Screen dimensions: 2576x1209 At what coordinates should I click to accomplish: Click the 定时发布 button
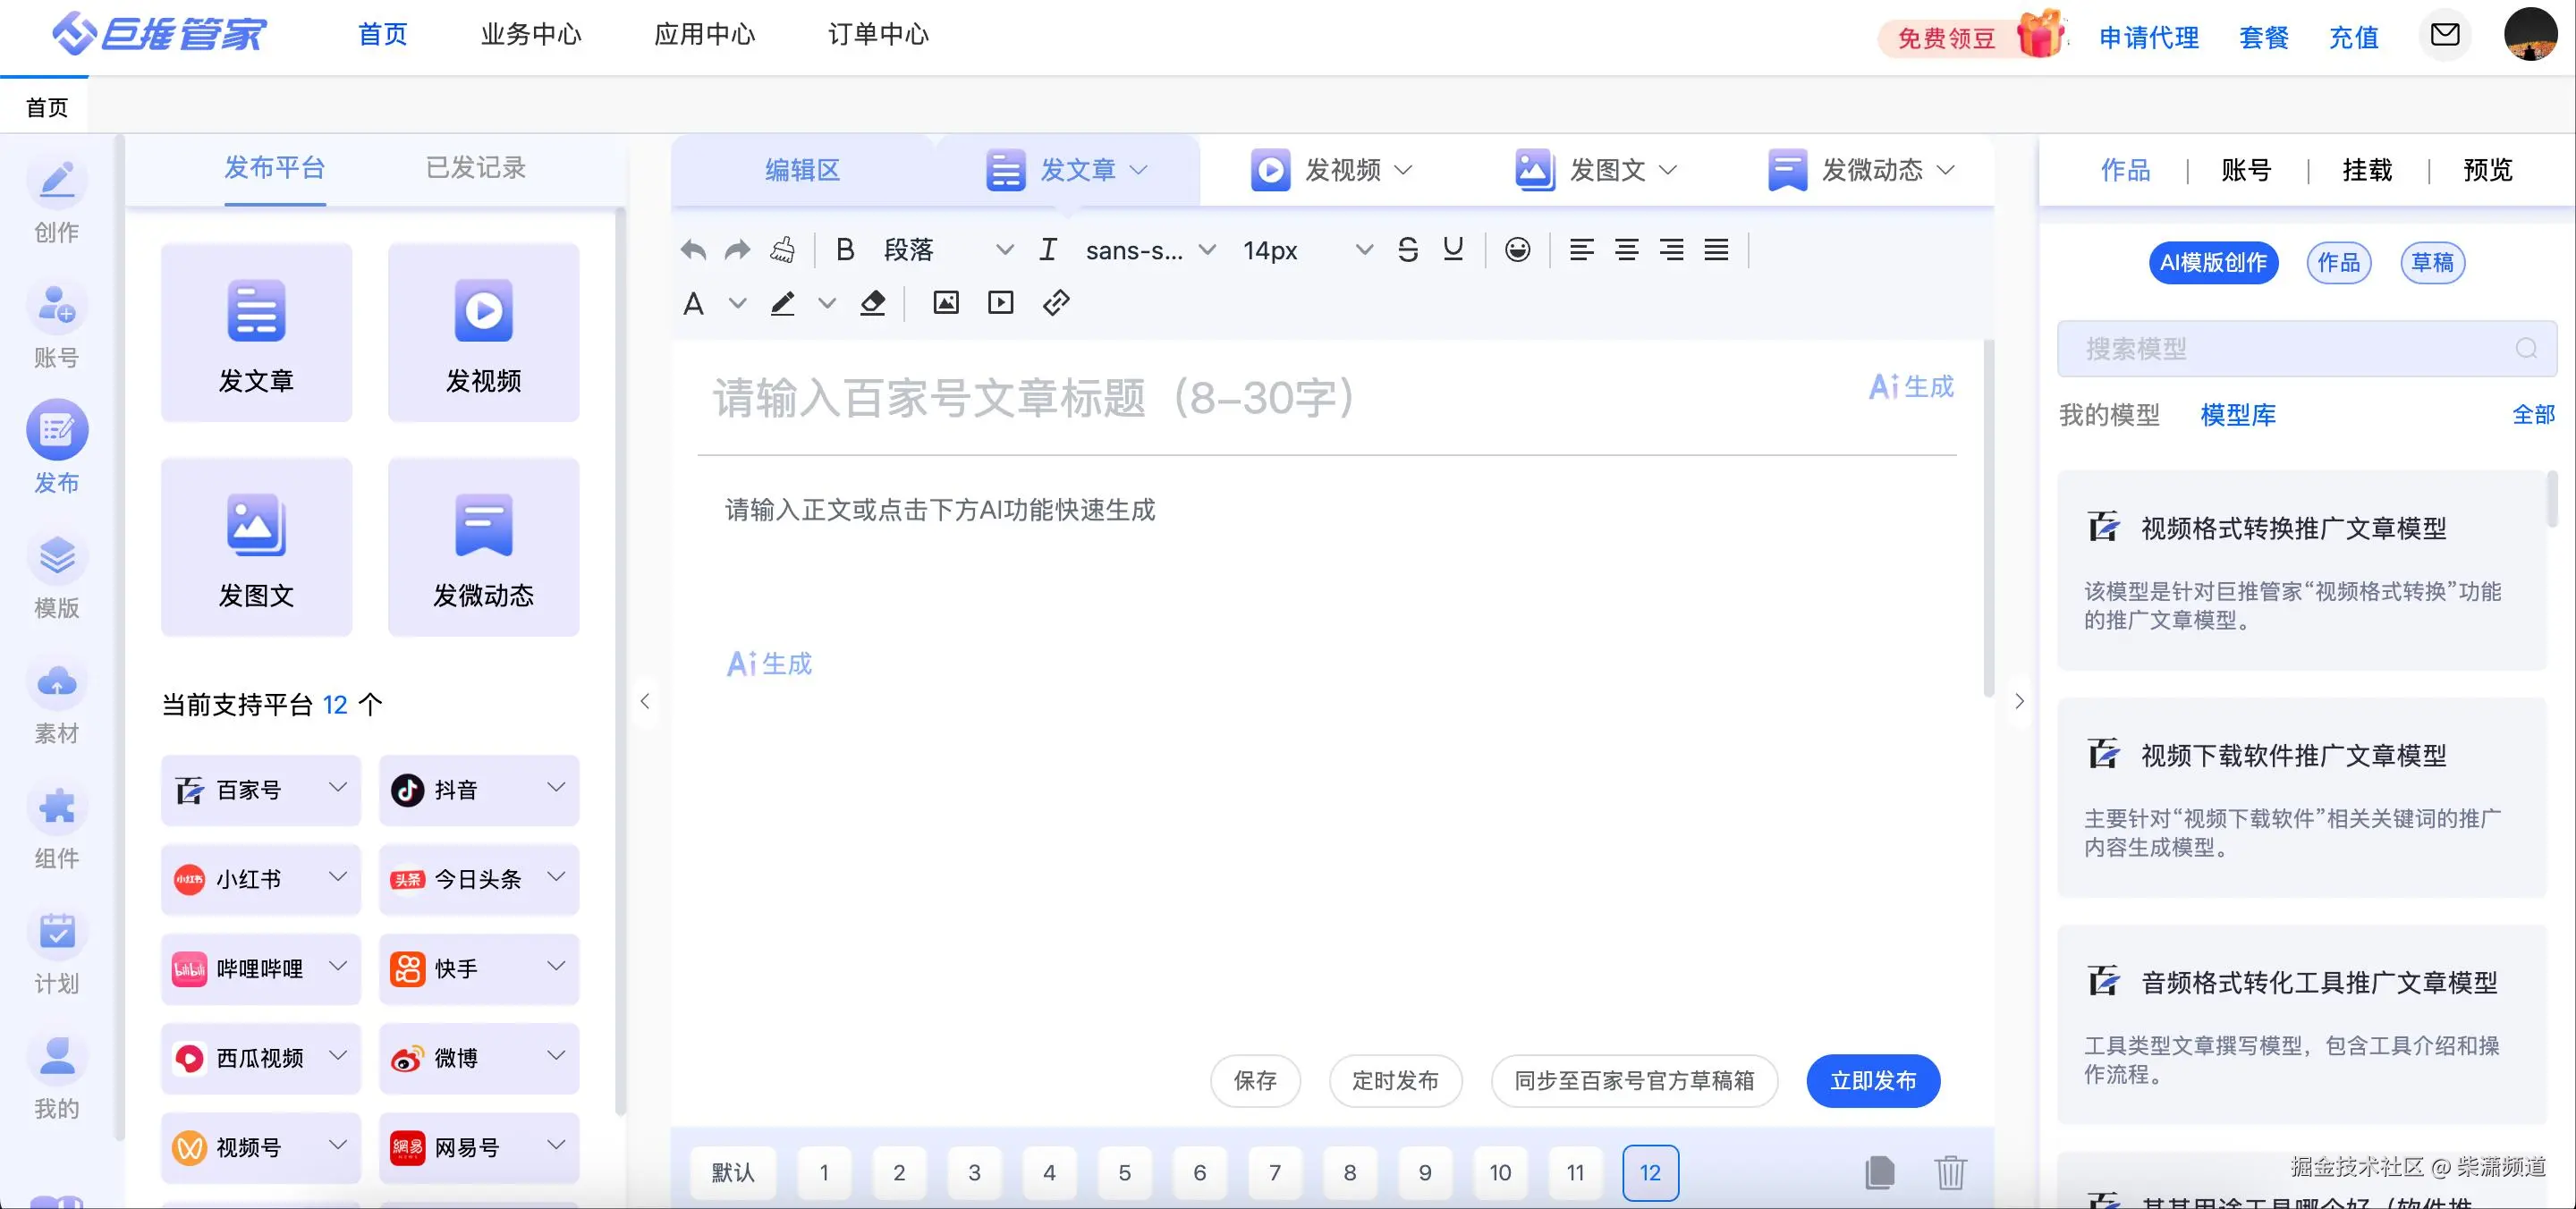click(x=1395, y=1081)
